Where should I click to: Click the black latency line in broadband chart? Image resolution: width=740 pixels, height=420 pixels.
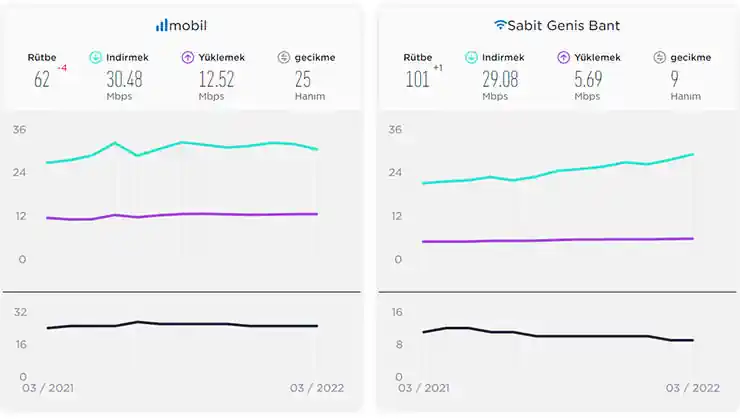point(600,336)
